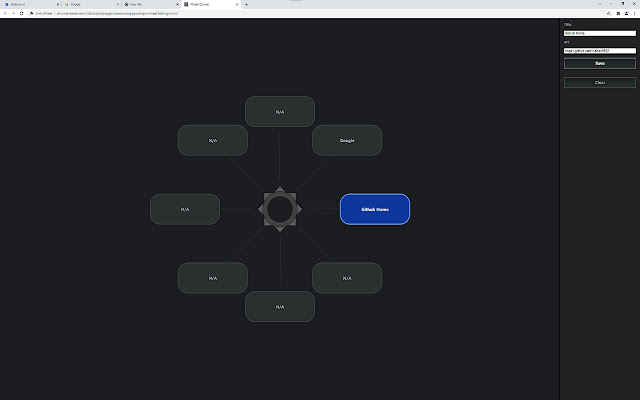The height and width of the screenshot is (400, 640).
Task: Open the browser profile icon
Action: (x=627, y=13)
